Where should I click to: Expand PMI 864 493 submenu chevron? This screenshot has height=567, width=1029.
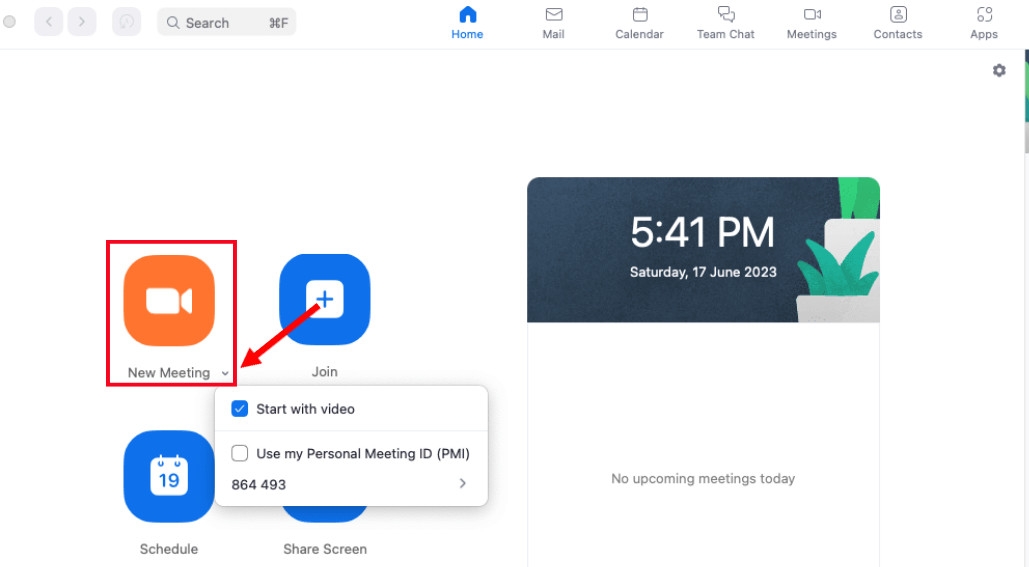click(x=463, y=484)
